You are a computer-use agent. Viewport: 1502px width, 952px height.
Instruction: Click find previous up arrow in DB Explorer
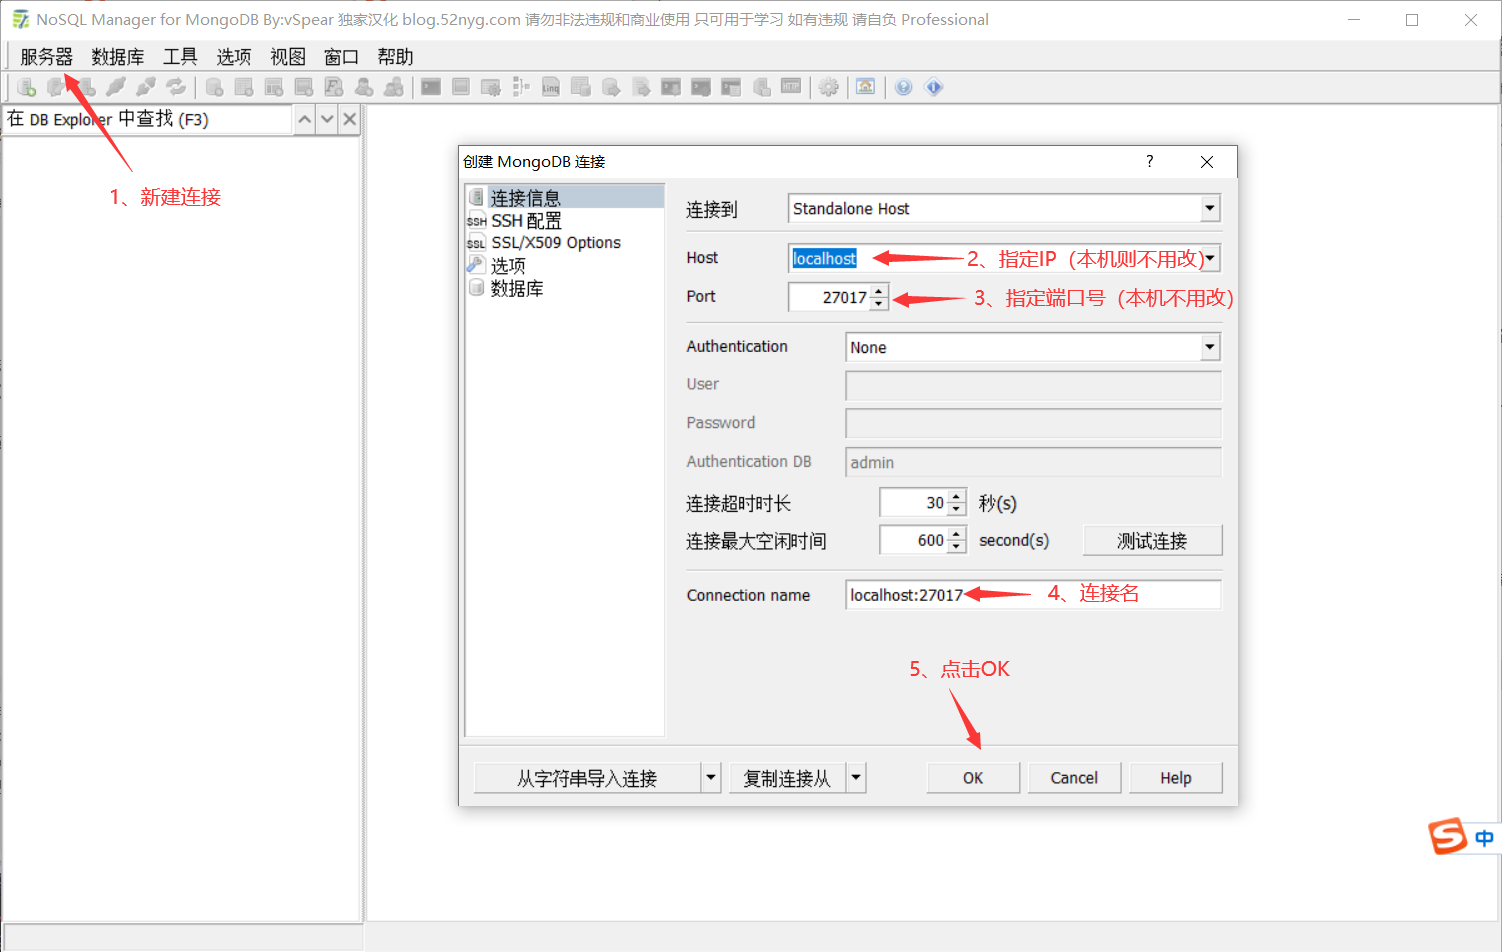click(305, 119)
